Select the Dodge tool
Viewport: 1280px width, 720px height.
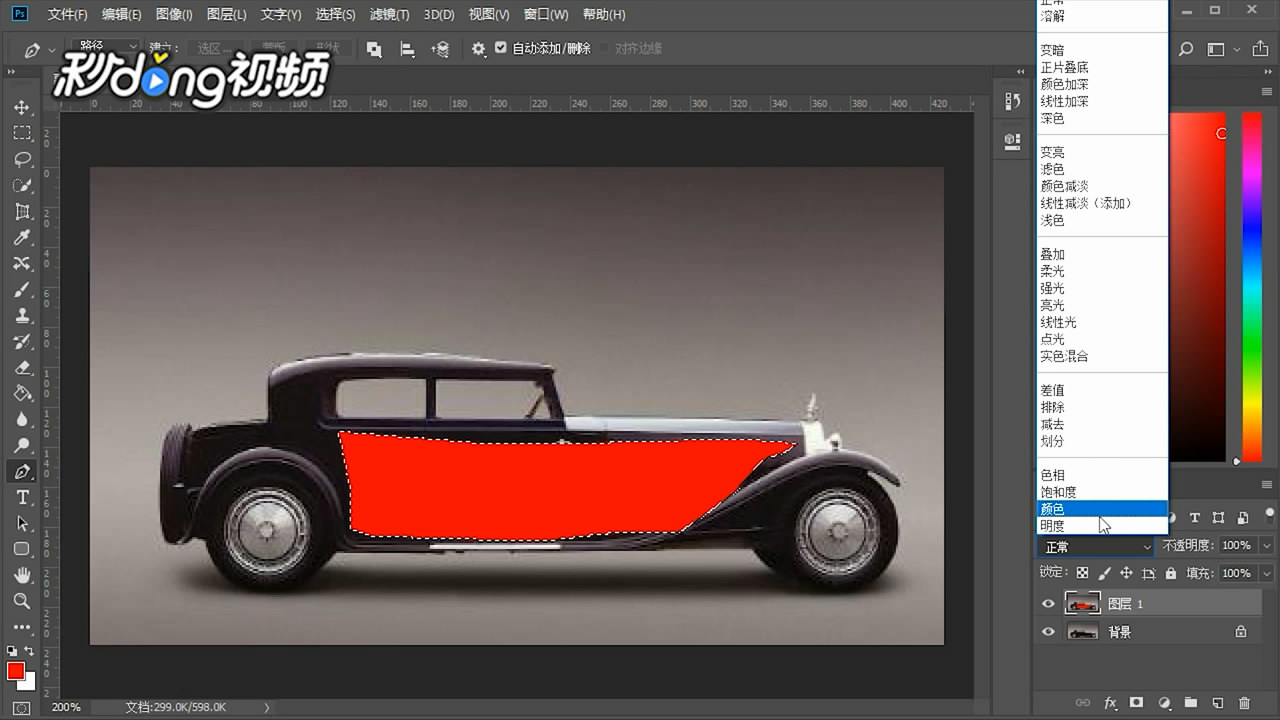point(22,445)
